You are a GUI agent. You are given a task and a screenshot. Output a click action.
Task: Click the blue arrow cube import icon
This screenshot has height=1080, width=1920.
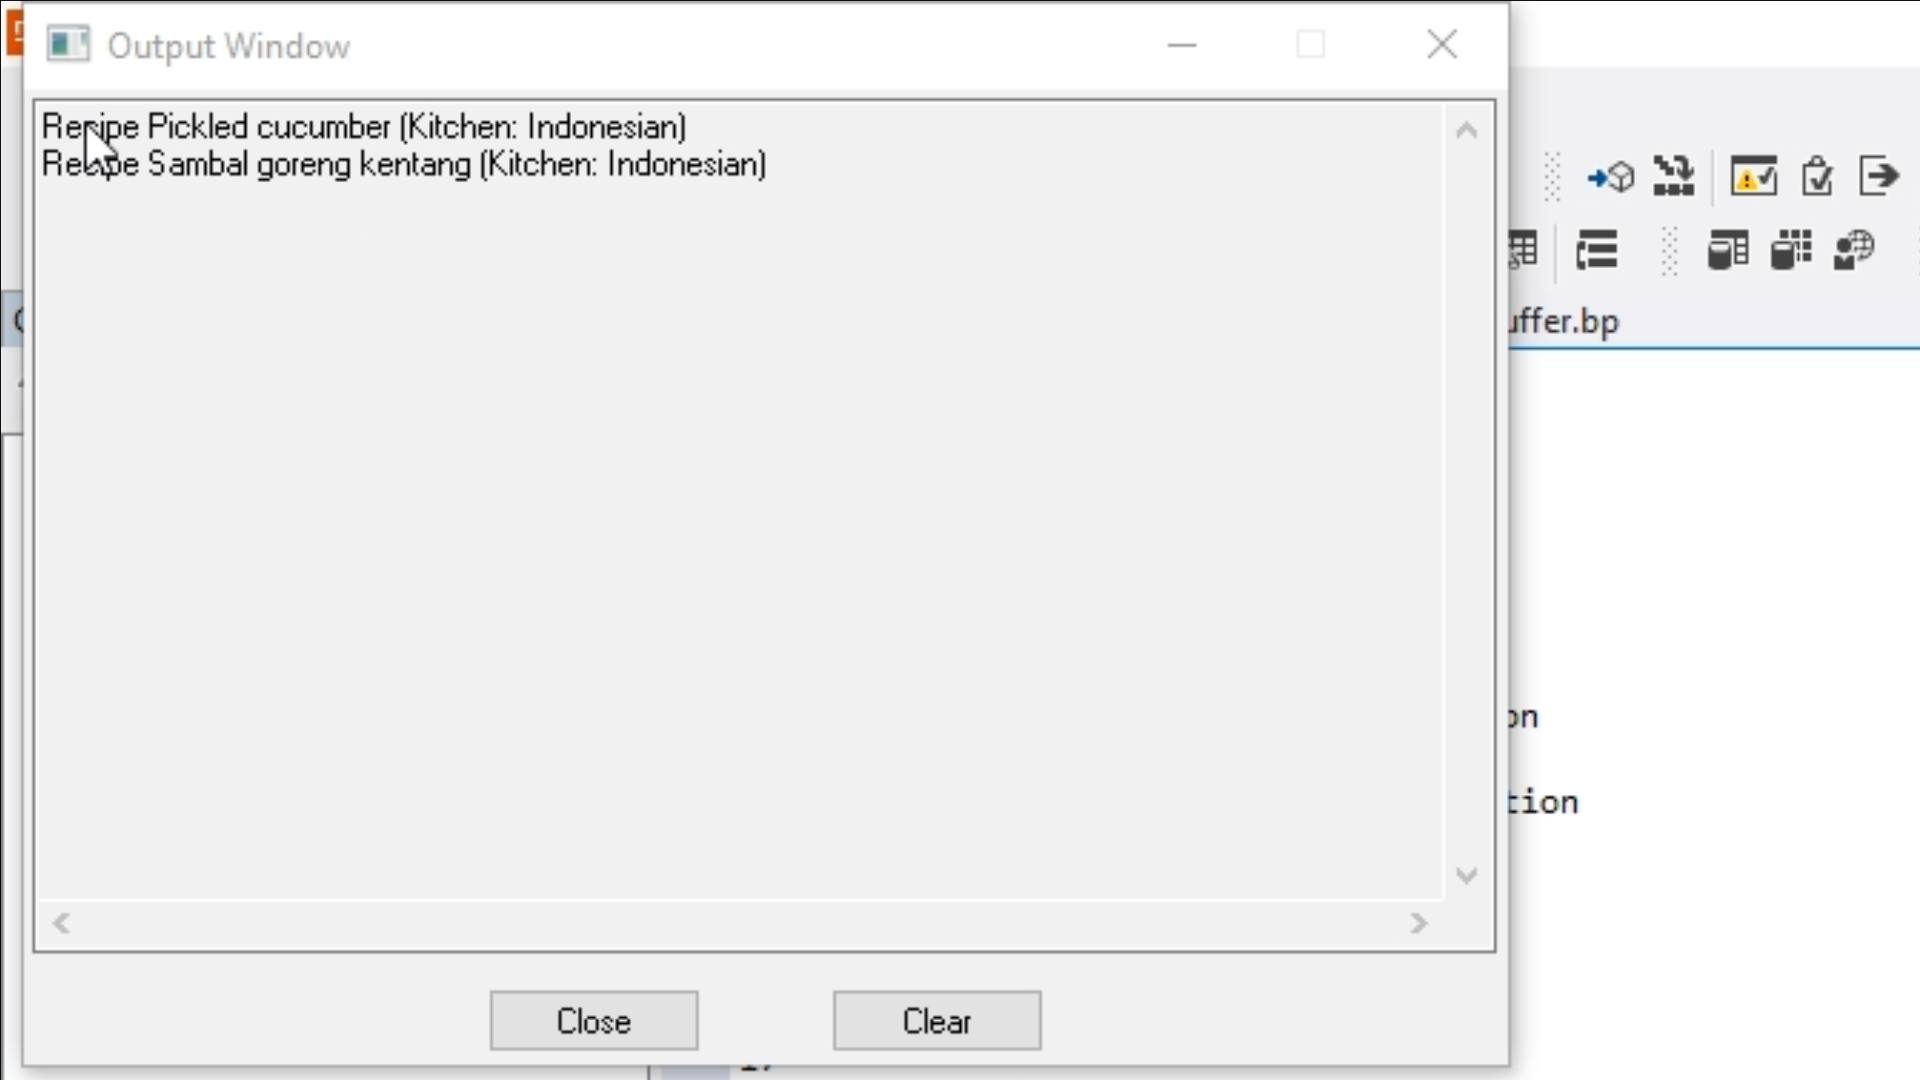tap(1610, 177)
